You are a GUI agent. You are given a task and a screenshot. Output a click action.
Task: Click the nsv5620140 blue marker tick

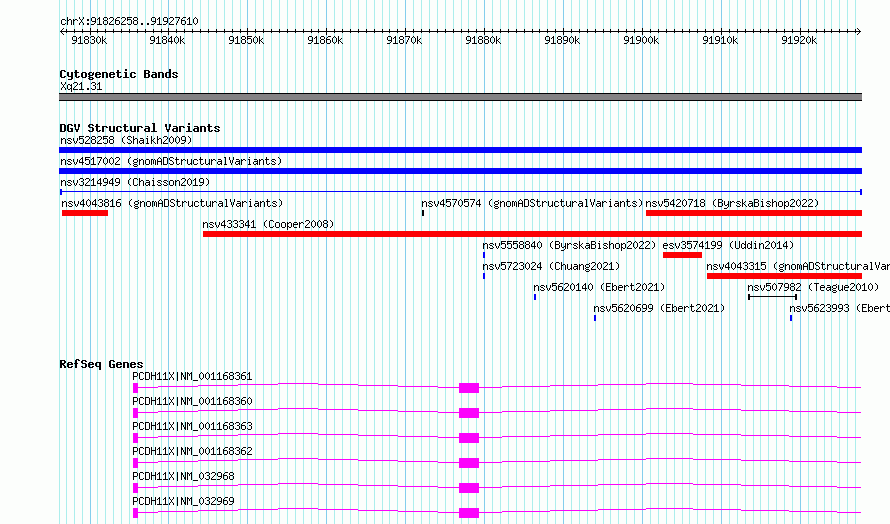pos(535,297)
